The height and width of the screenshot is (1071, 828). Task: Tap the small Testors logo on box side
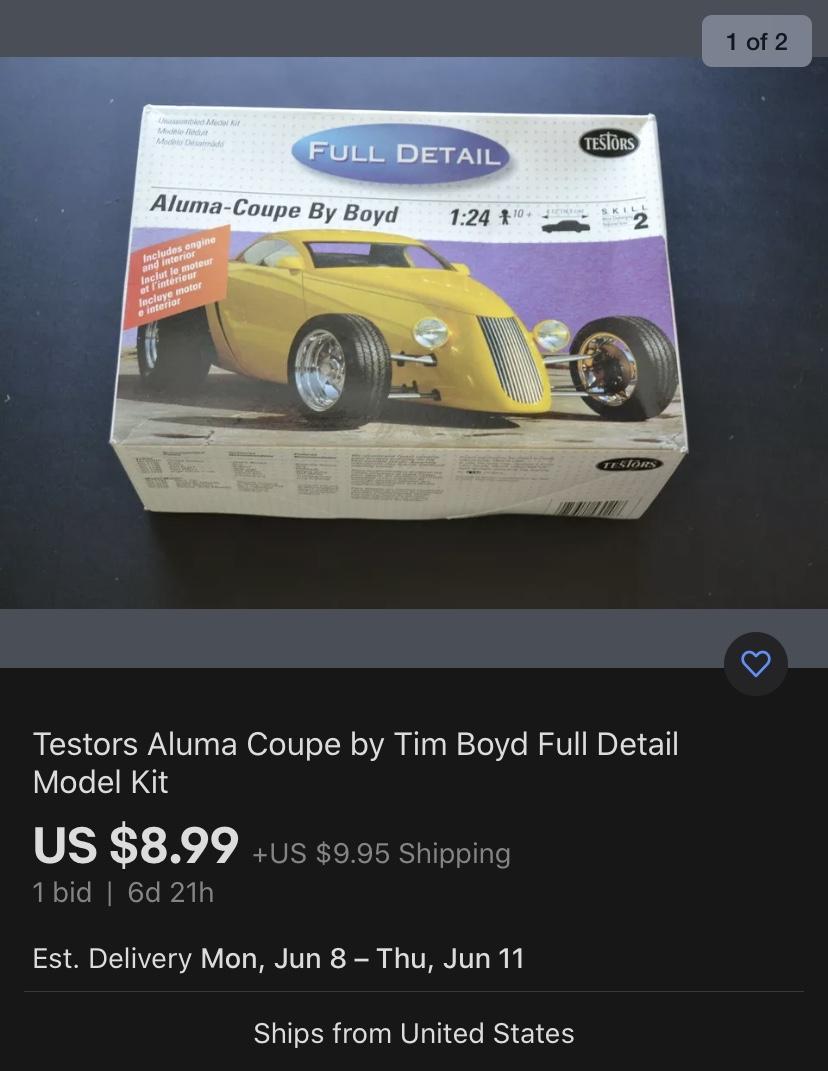coord(629,465)
